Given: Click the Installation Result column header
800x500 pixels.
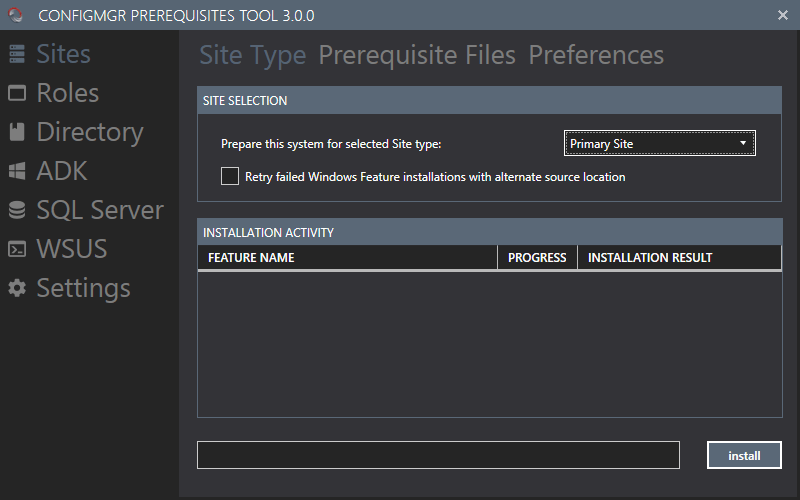Looking at the screenshot, I should [679, 258].
